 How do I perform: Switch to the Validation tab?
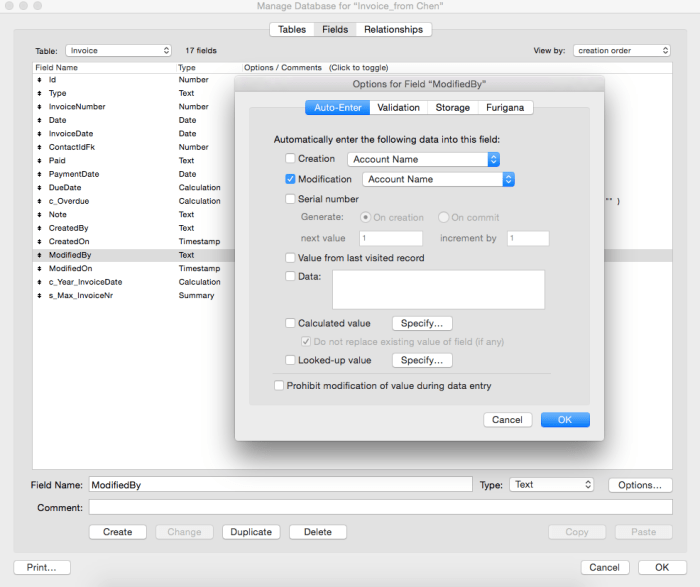(398, 108)
